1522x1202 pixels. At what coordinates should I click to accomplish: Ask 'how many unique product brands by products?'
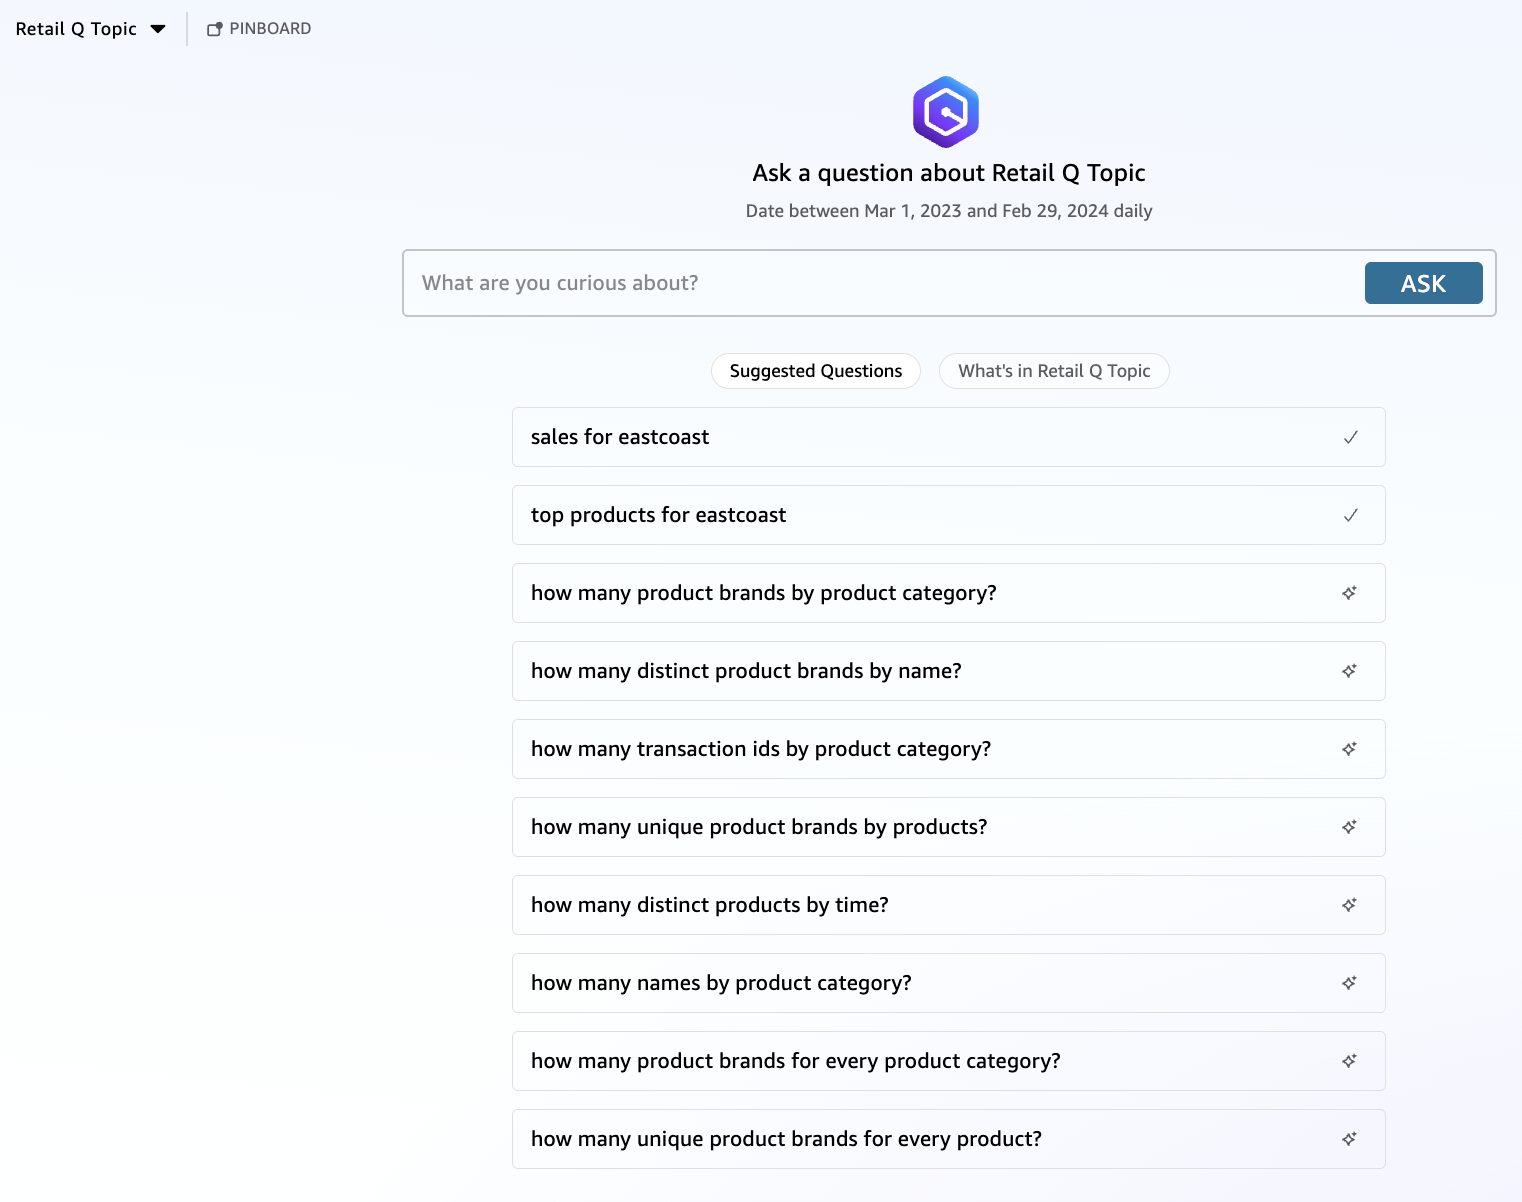coord(949,827)
